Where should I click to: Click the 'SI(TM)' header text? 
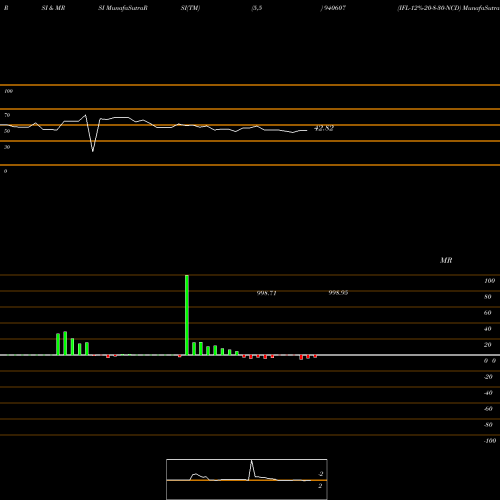[190, 8]
